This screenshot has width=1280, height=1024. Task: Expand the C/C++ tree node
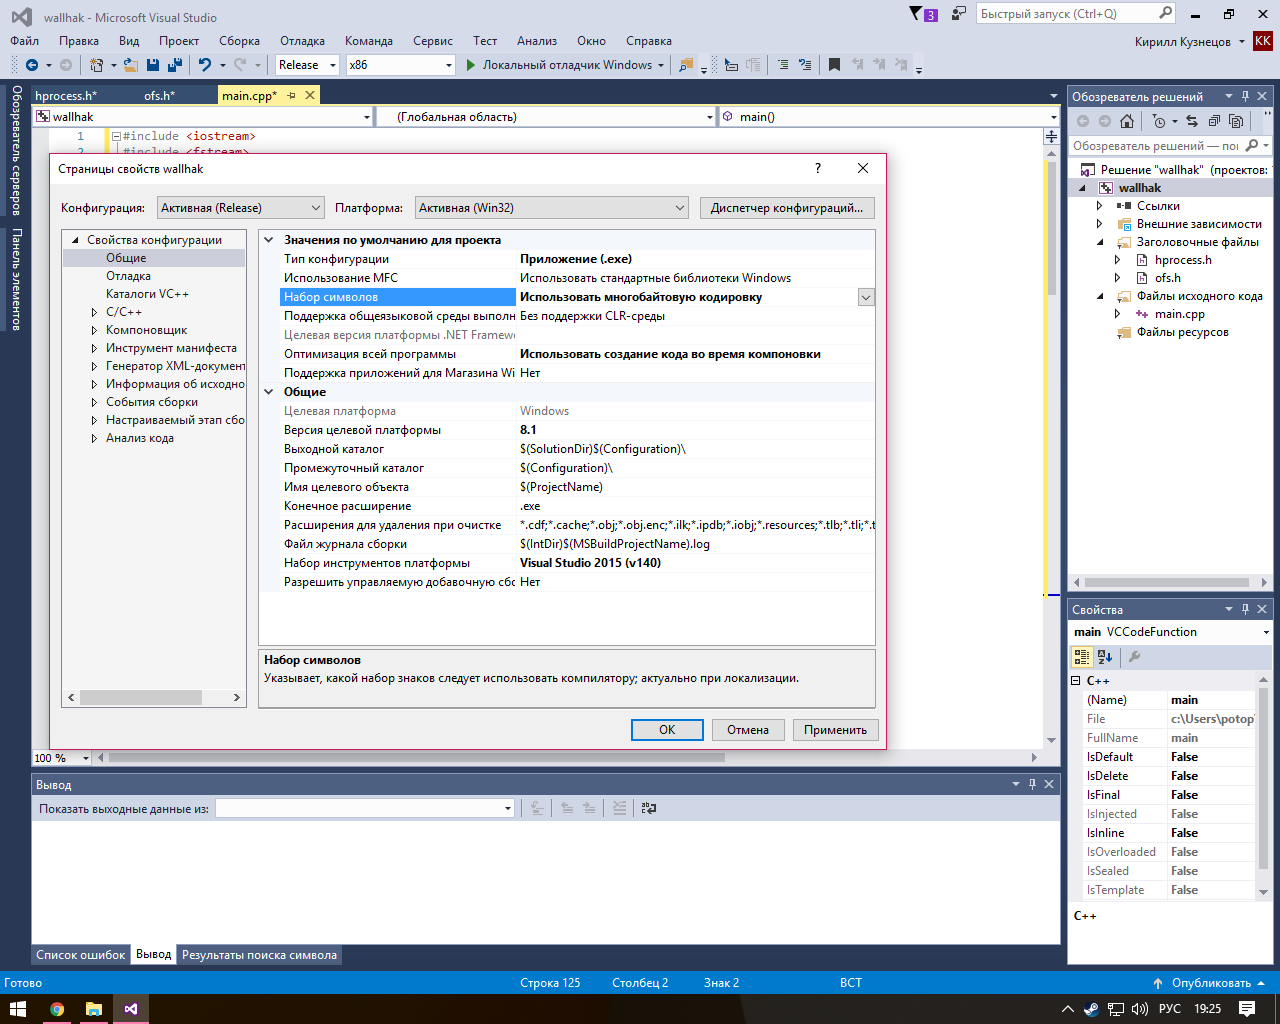point(95,312)
